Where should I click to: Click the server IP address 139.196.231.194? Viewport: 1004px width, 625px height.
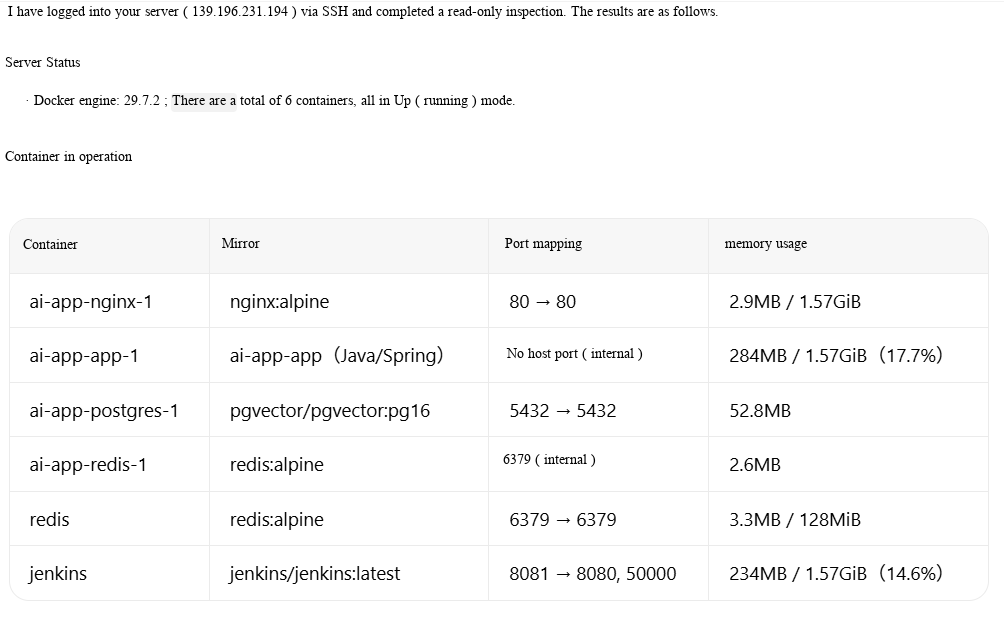[x=240, y=12]
